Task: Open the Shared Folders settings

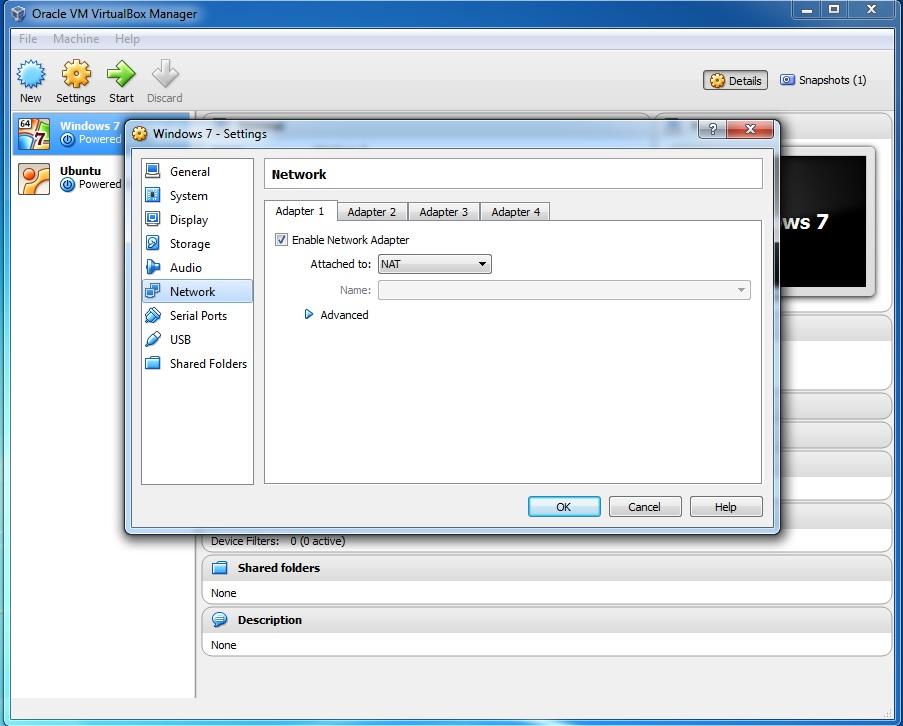Action: [x=210, y=363]
